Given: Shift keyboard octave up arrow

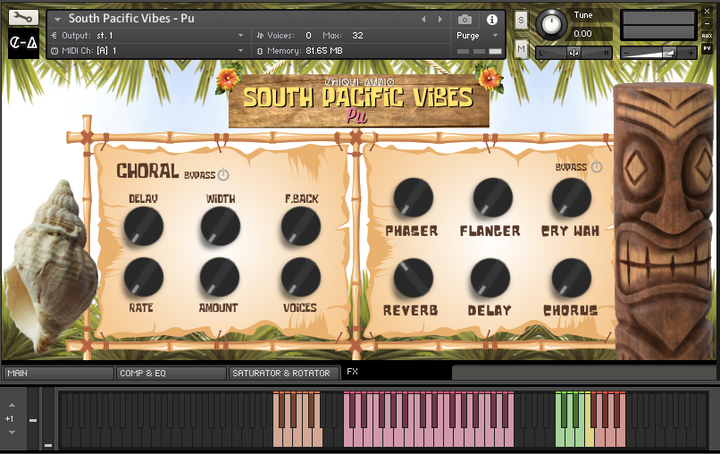Looking at the screenshot, I should [12, 405].
